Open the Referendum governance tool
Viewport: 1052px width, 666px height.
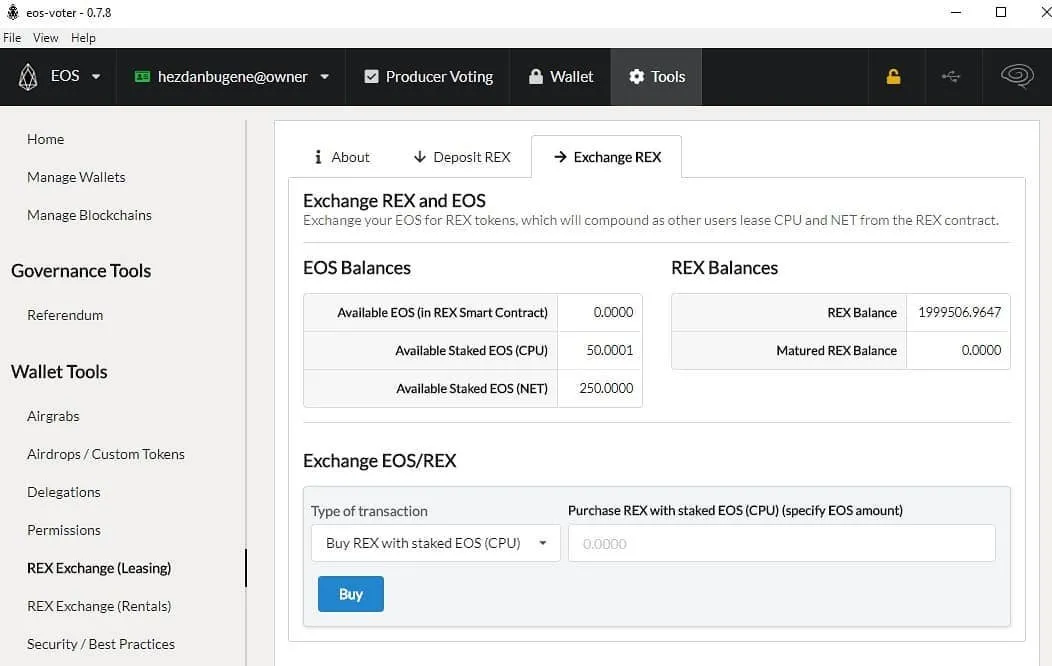point(65,315)
